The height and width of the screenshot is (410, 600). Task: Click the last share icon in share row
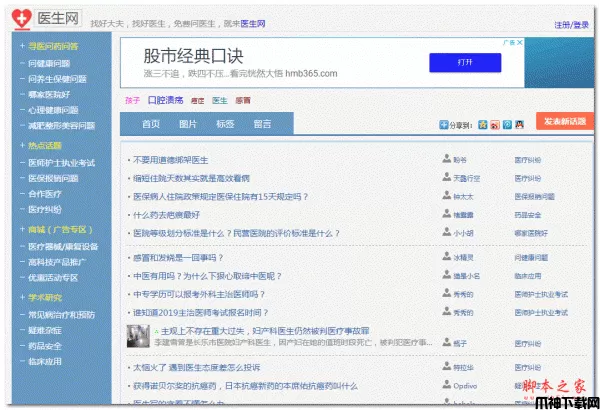(x=519, y=125)
